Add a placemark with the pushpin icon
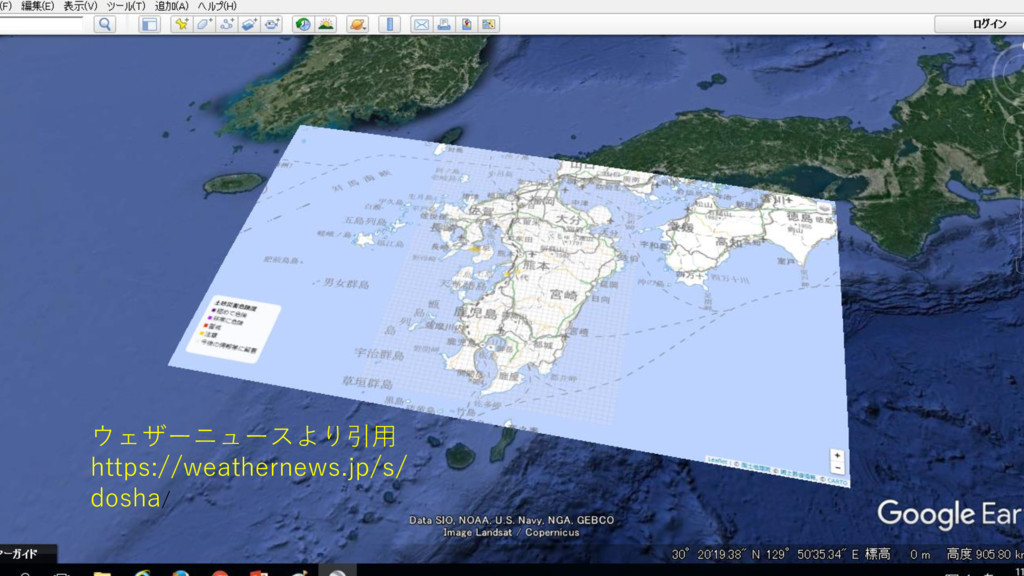 (181, 25)
